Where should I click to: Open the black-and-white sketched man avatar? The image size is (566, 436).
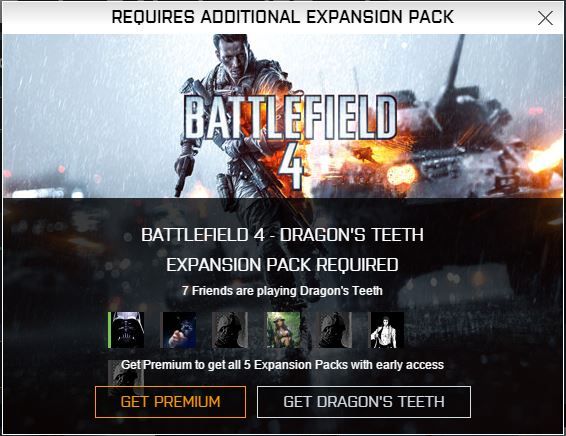[387, 330]
